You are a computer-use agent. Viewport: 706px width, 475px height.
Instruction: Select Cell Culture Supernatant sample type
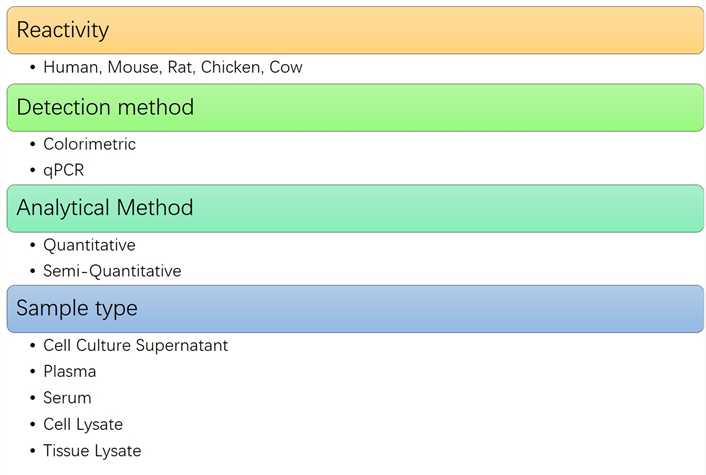coord(135,346)
